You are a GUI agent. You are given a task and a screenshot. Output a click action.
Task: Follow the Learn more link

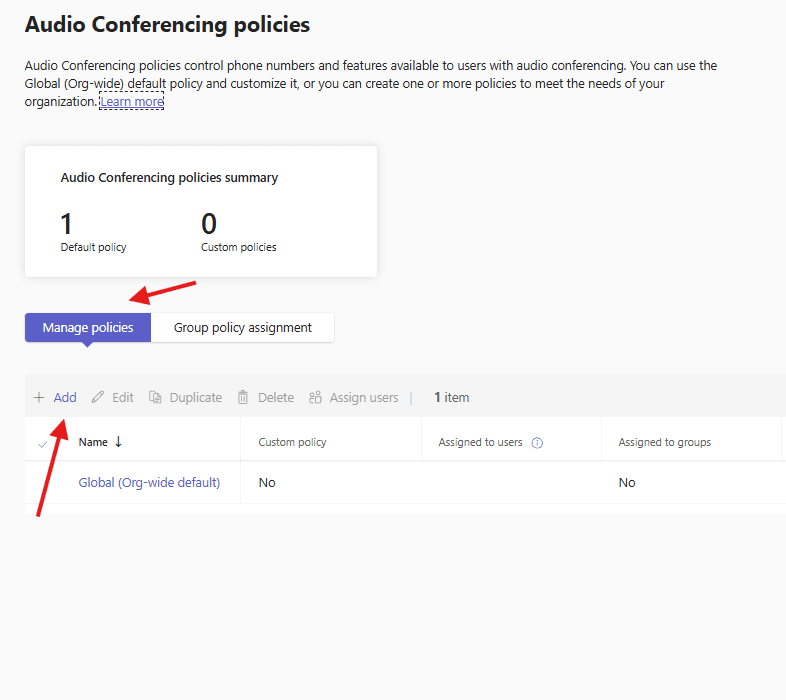pyautogui.click(x=131, y=102)
